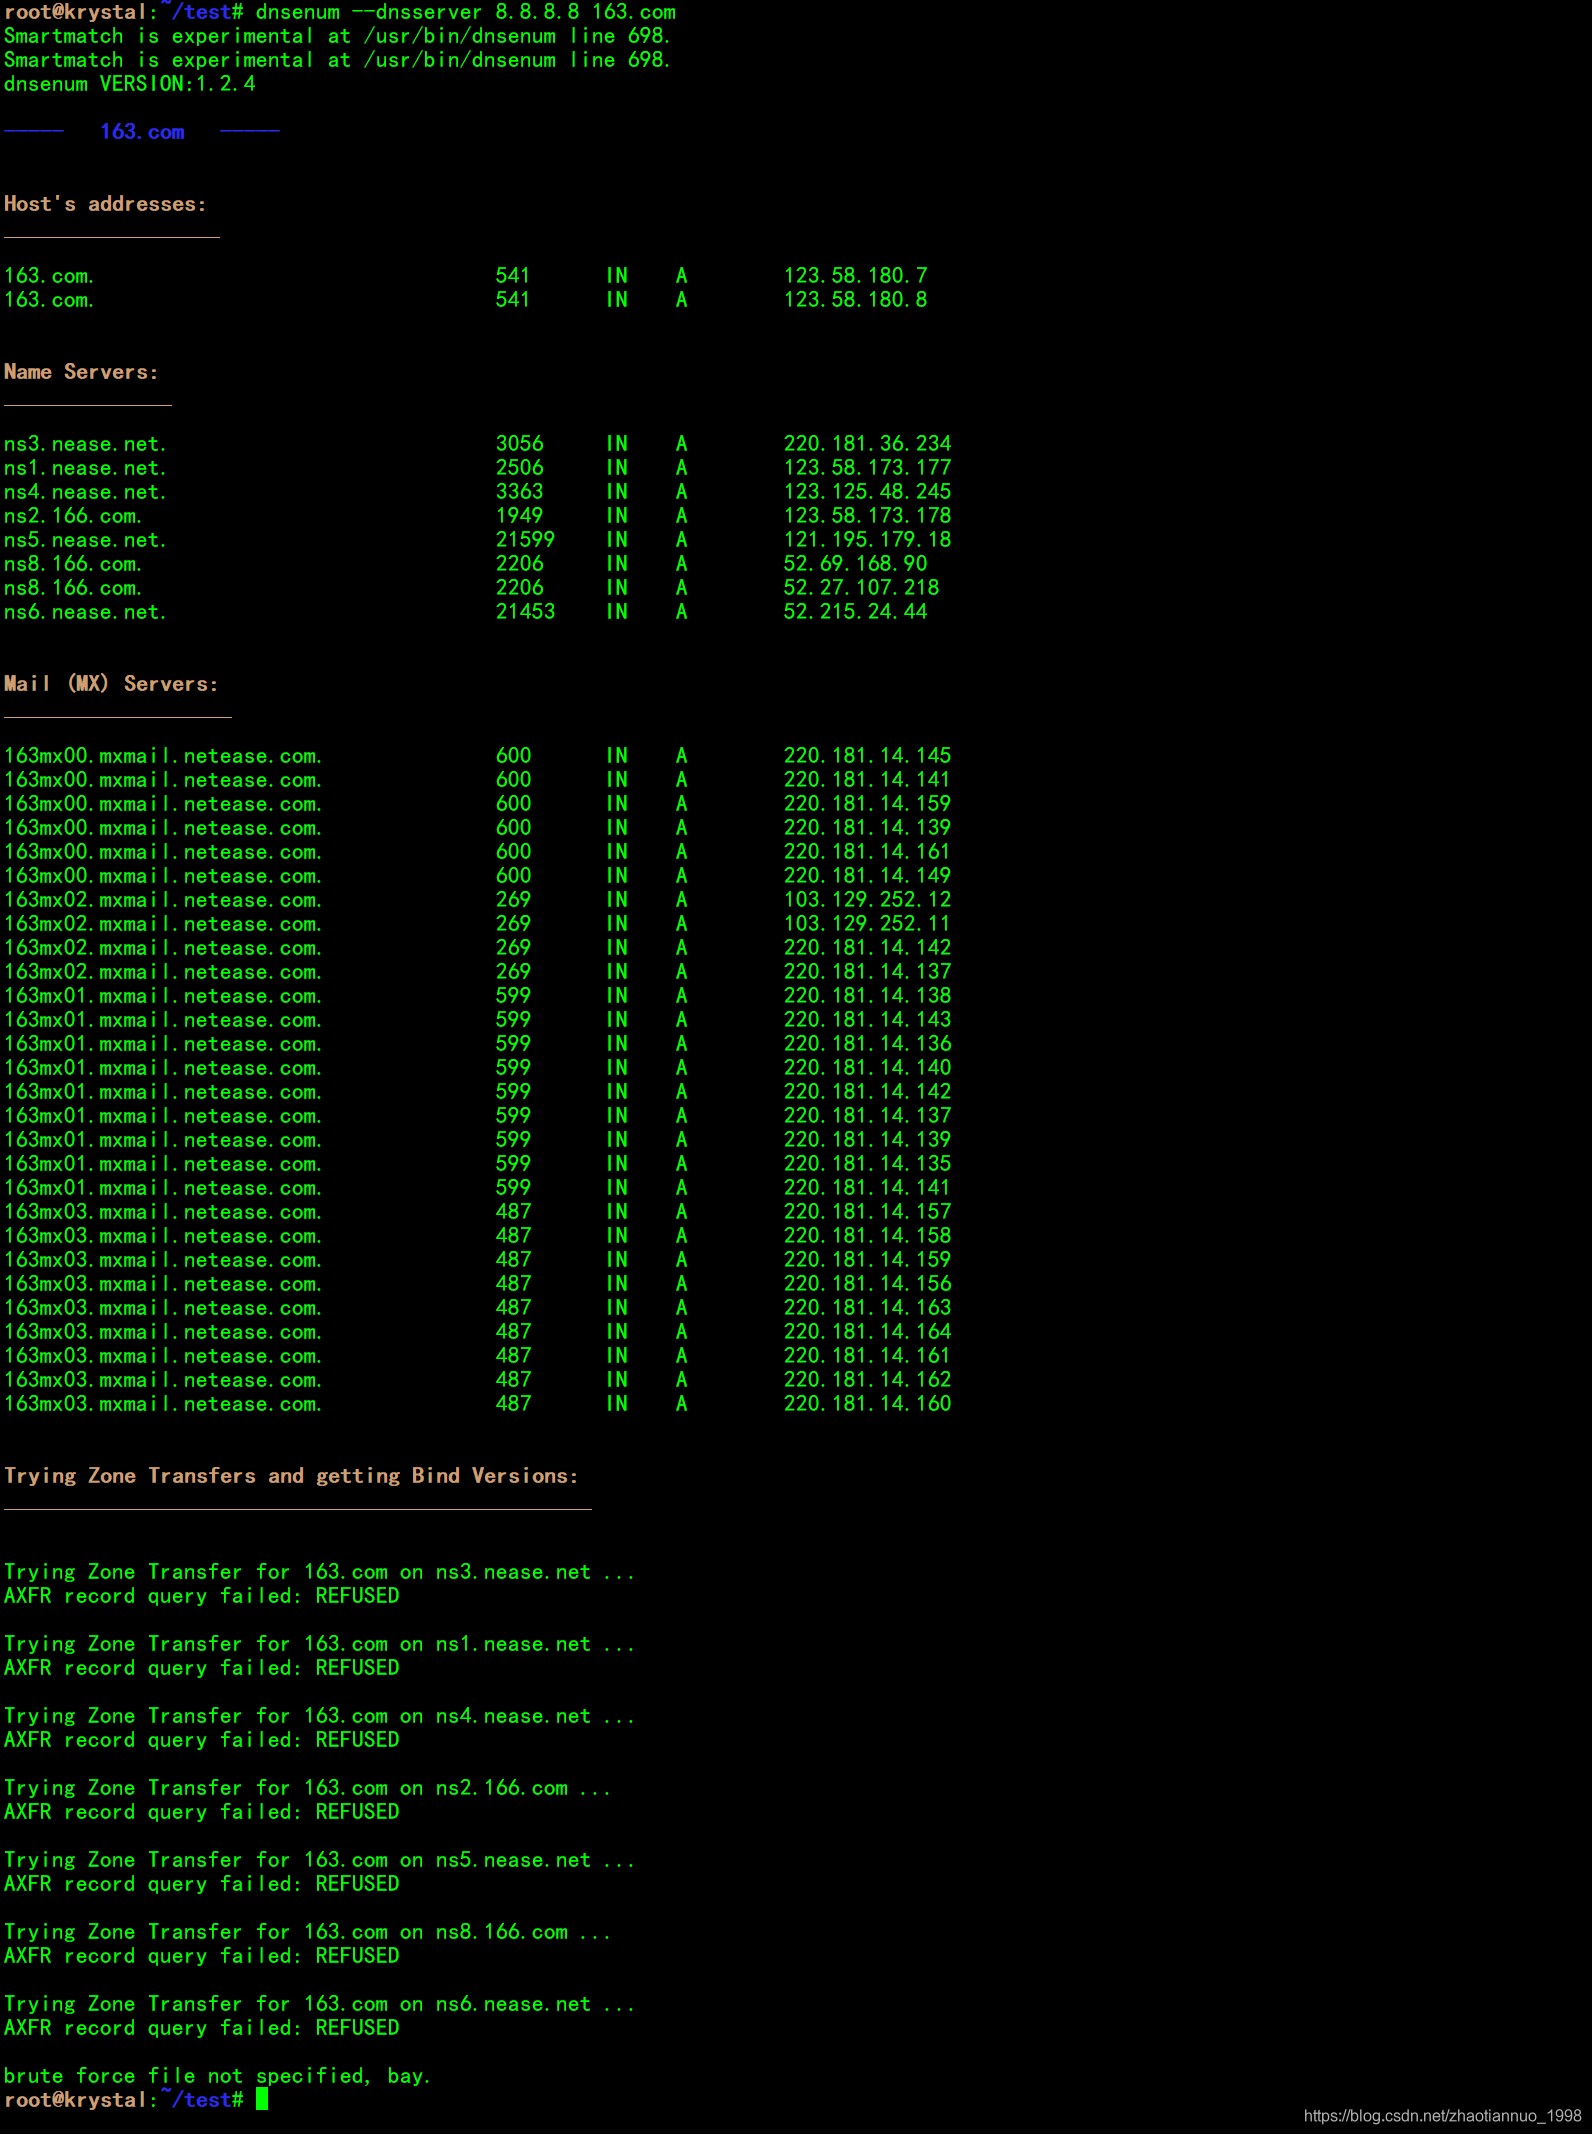The height and width of the screenshot is (2135, 1592).
Task: Click MX IP 220.181.14.156
Action: pyautogui.click(x=867, y=1284)
